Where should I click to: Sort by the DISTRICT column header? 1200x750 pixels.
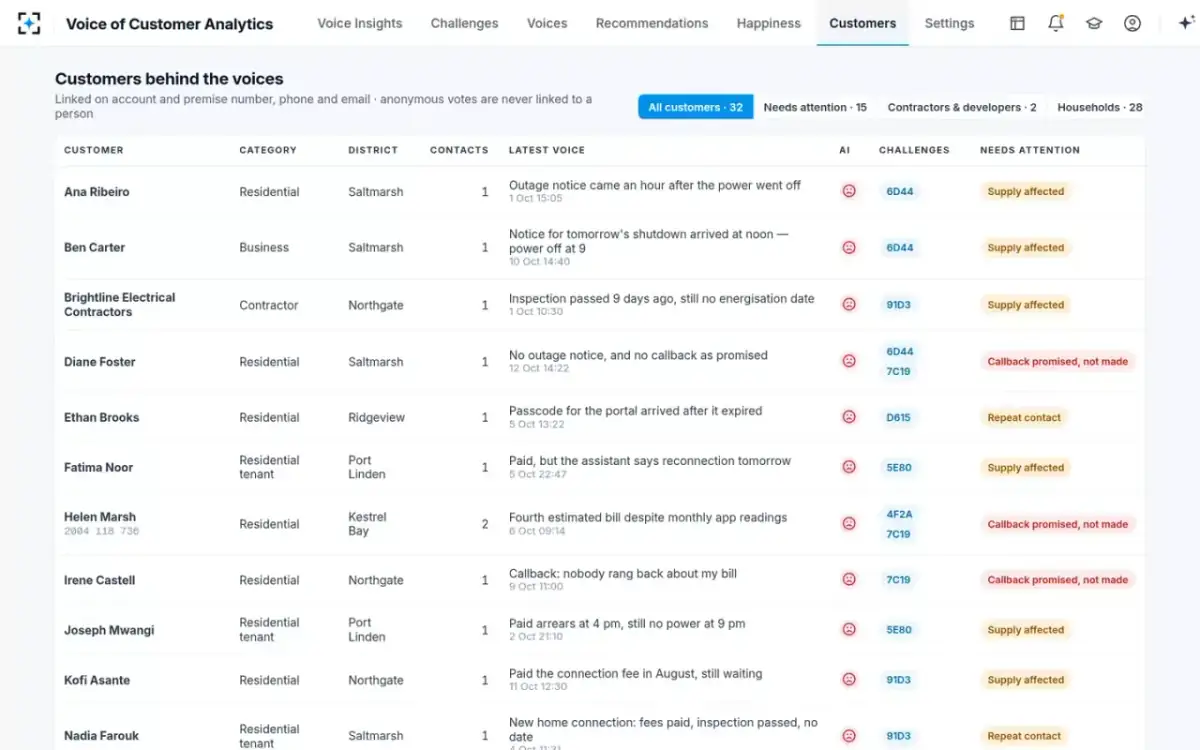pyautogui.click(x=373, y=150)
